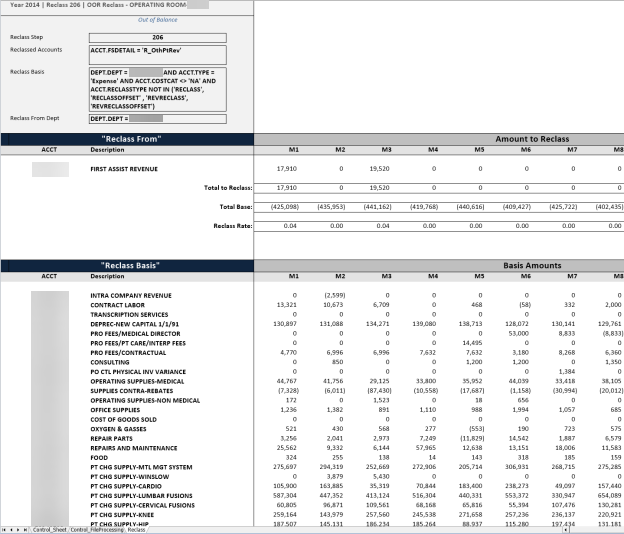Select OXYGEN & GASSES row label

coord(118,429)
